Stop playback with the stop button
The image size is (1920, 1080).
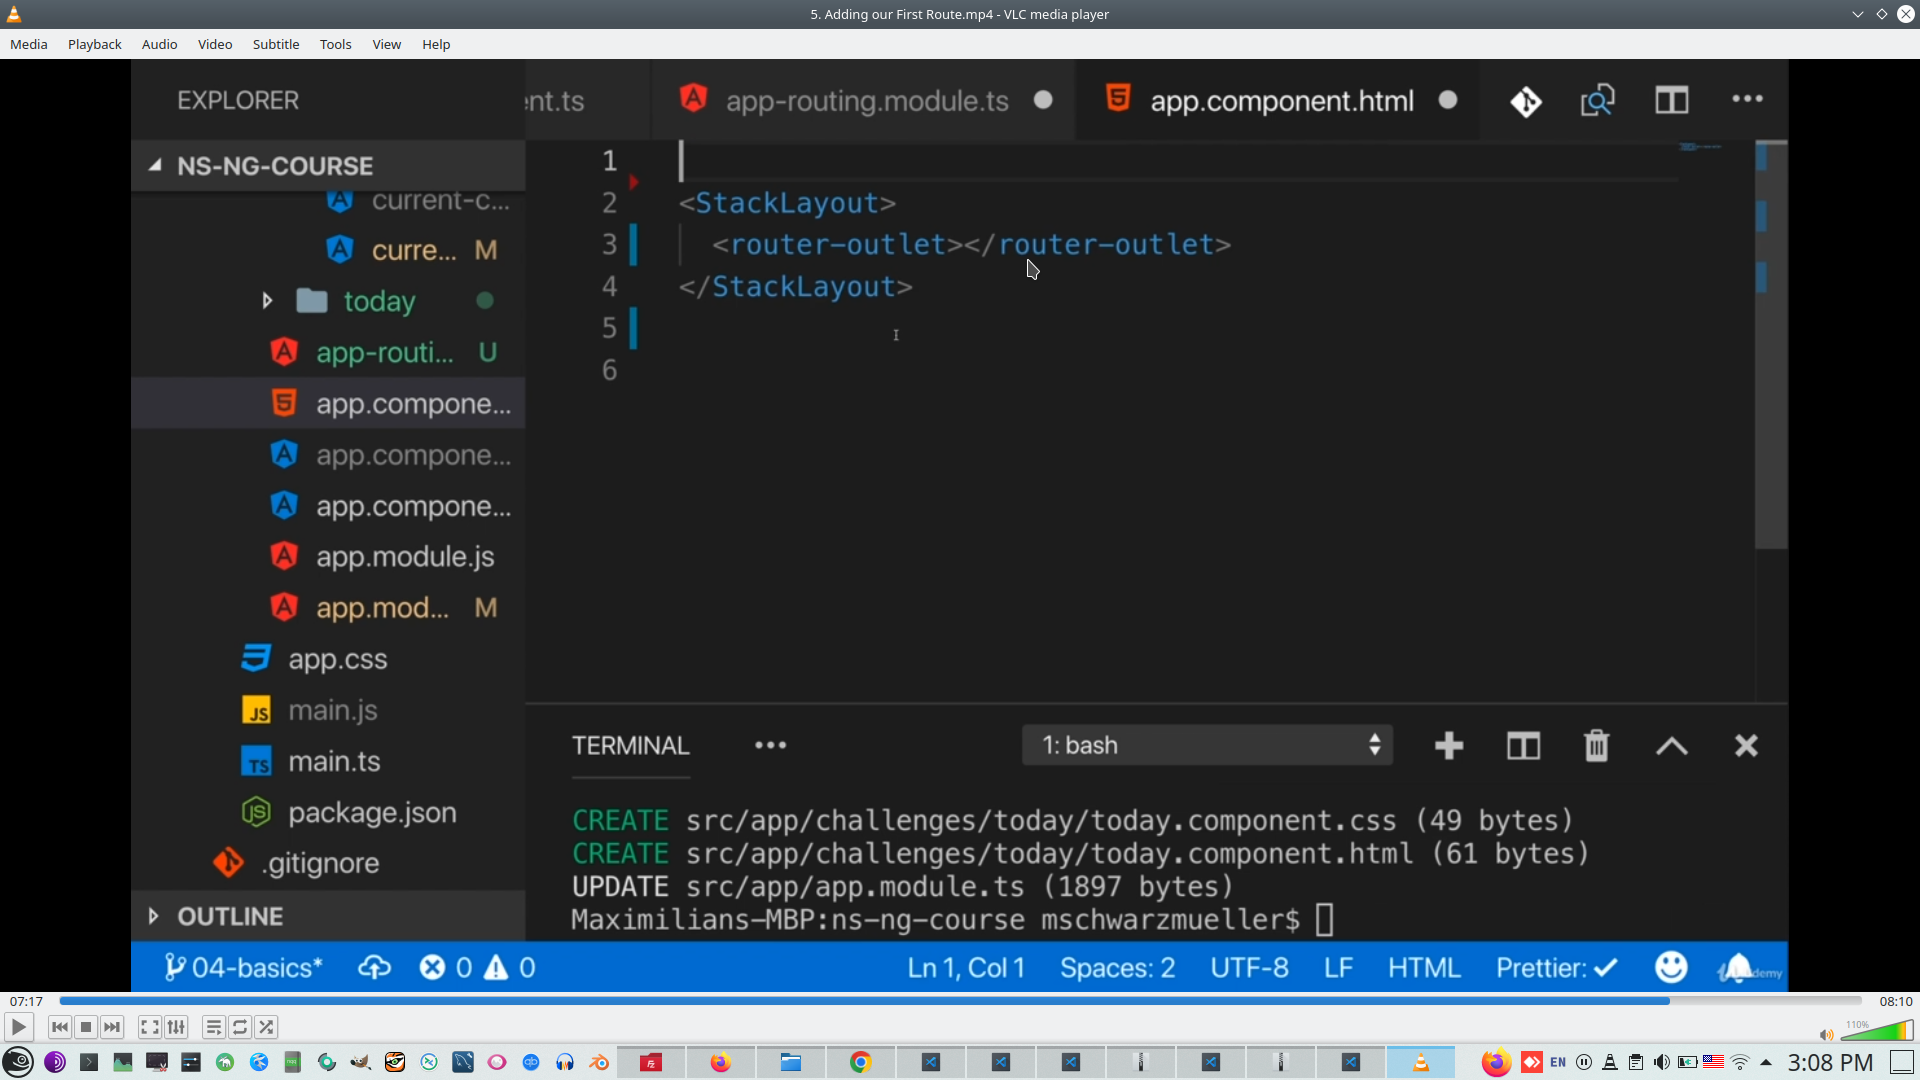coord(86,1027)
